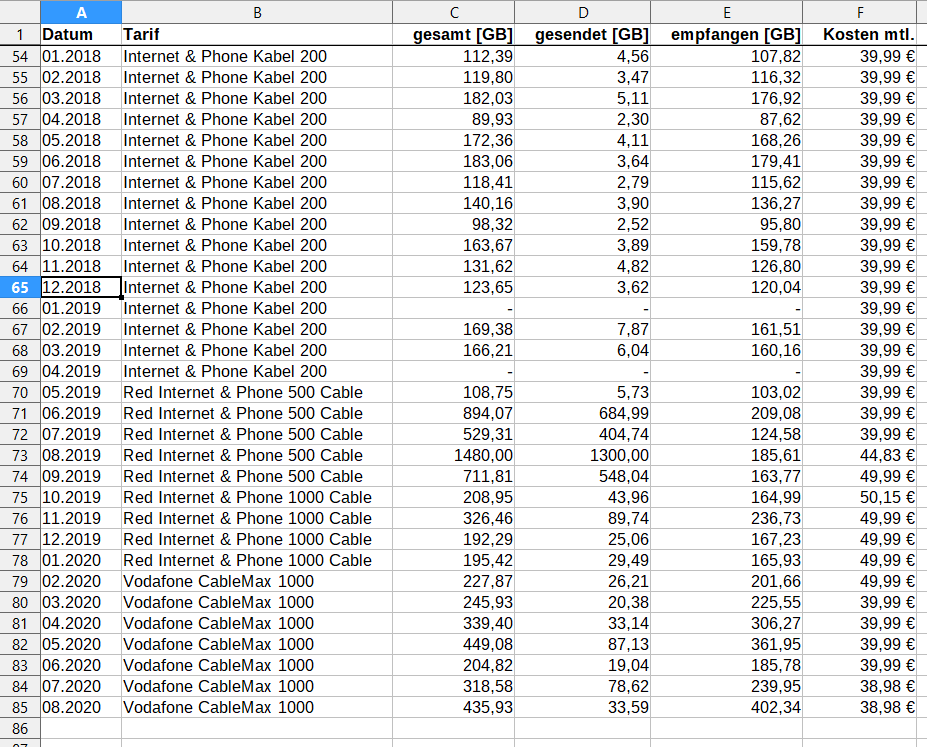
Task: Select the date cell 01.2018
Action: point(81,56)
